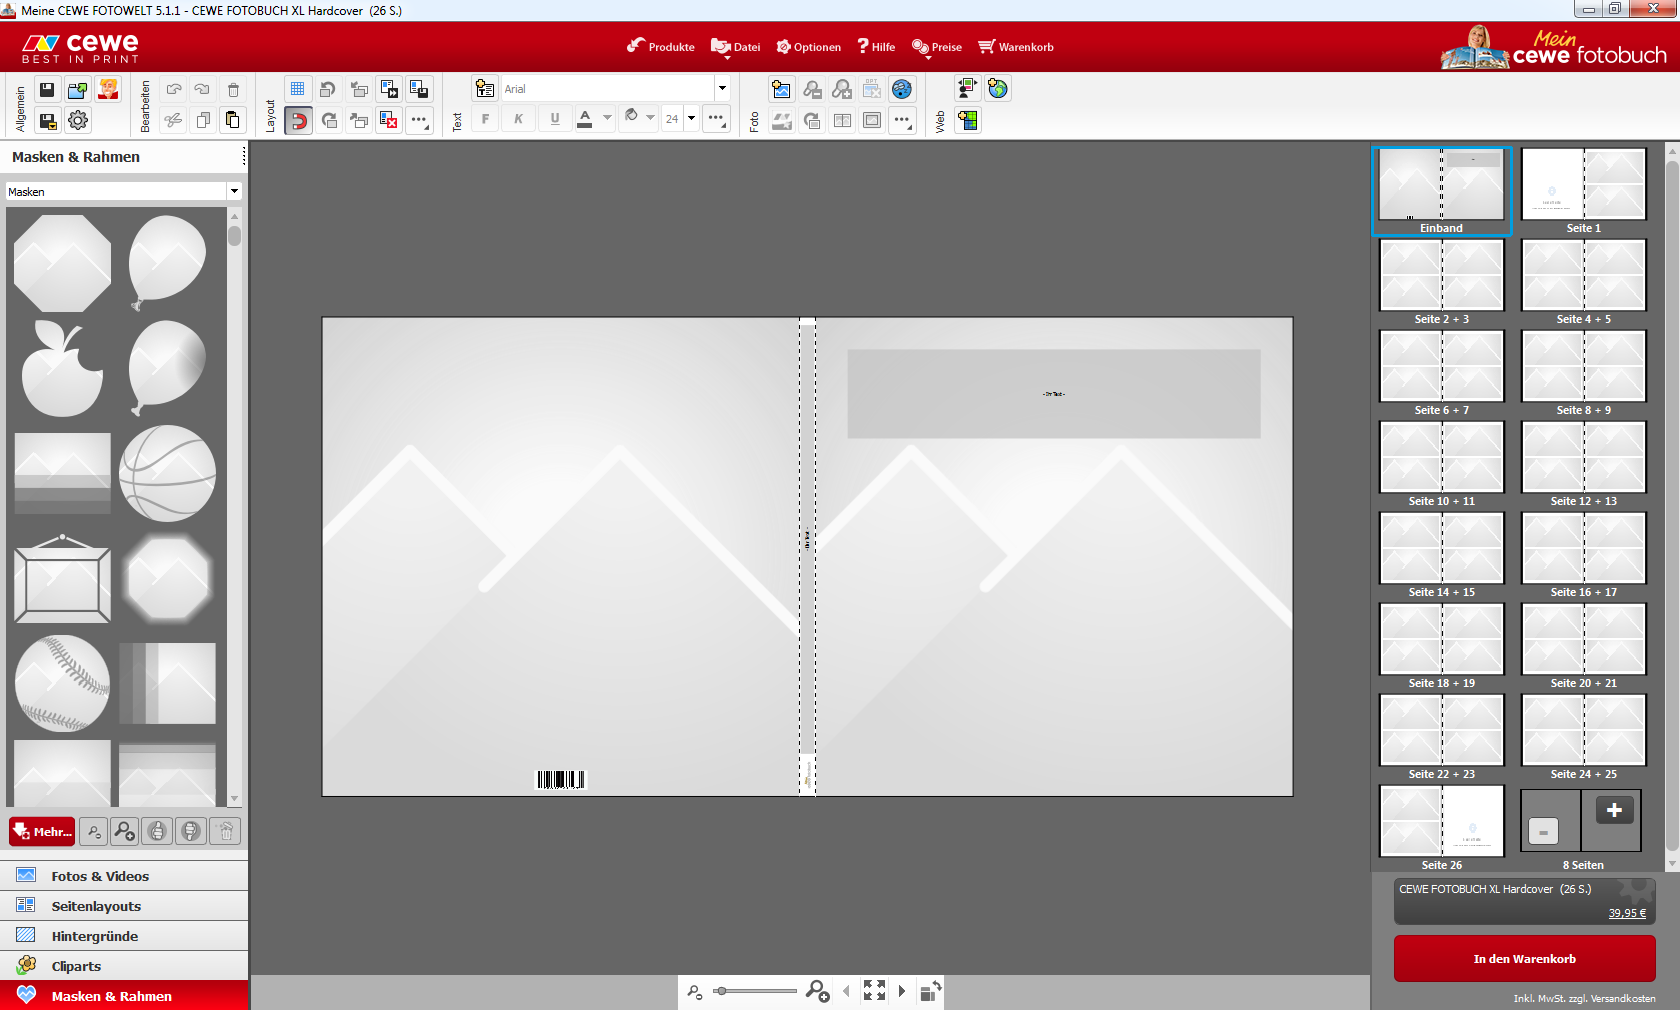1680x1010 pixels.
Task: Switch to the Hintergründe panel
Action: [95, 936]
